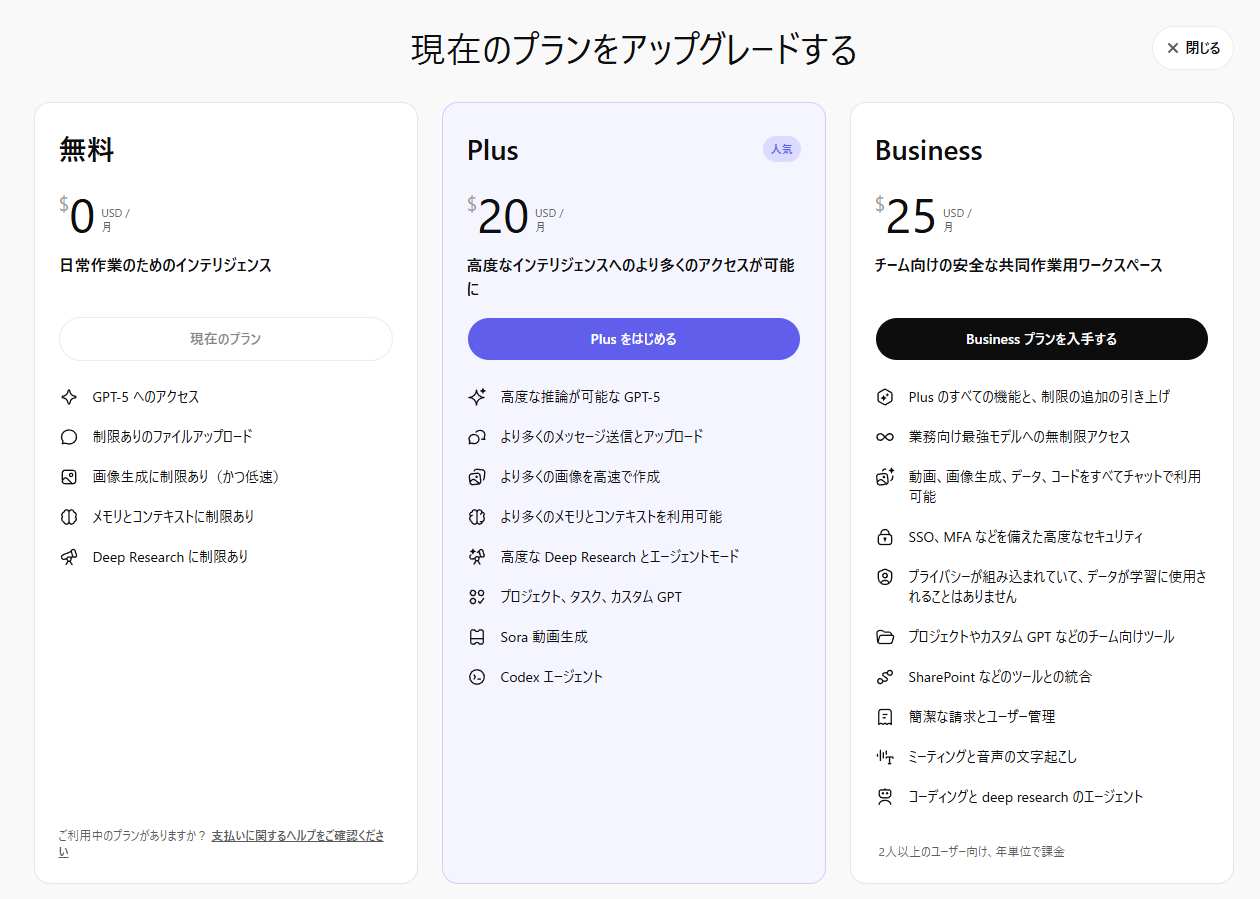Click the robot icon for コーディングと deep research

pyautogui.click(x=885, y=797)
